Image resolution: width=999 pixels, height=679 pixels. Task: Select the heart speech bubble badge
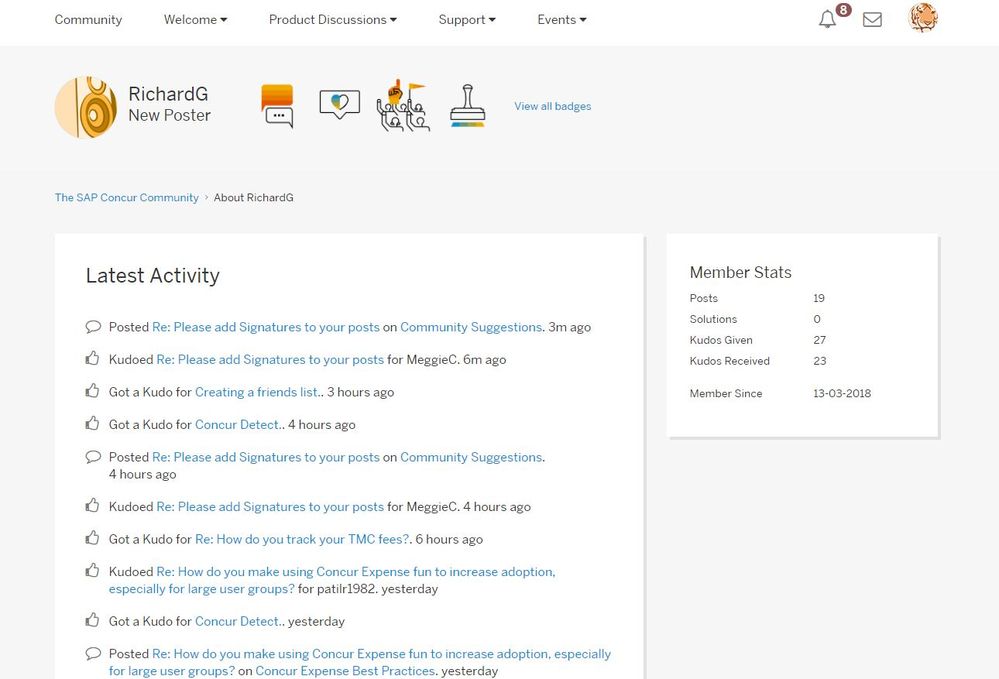[x=340, y=104]
